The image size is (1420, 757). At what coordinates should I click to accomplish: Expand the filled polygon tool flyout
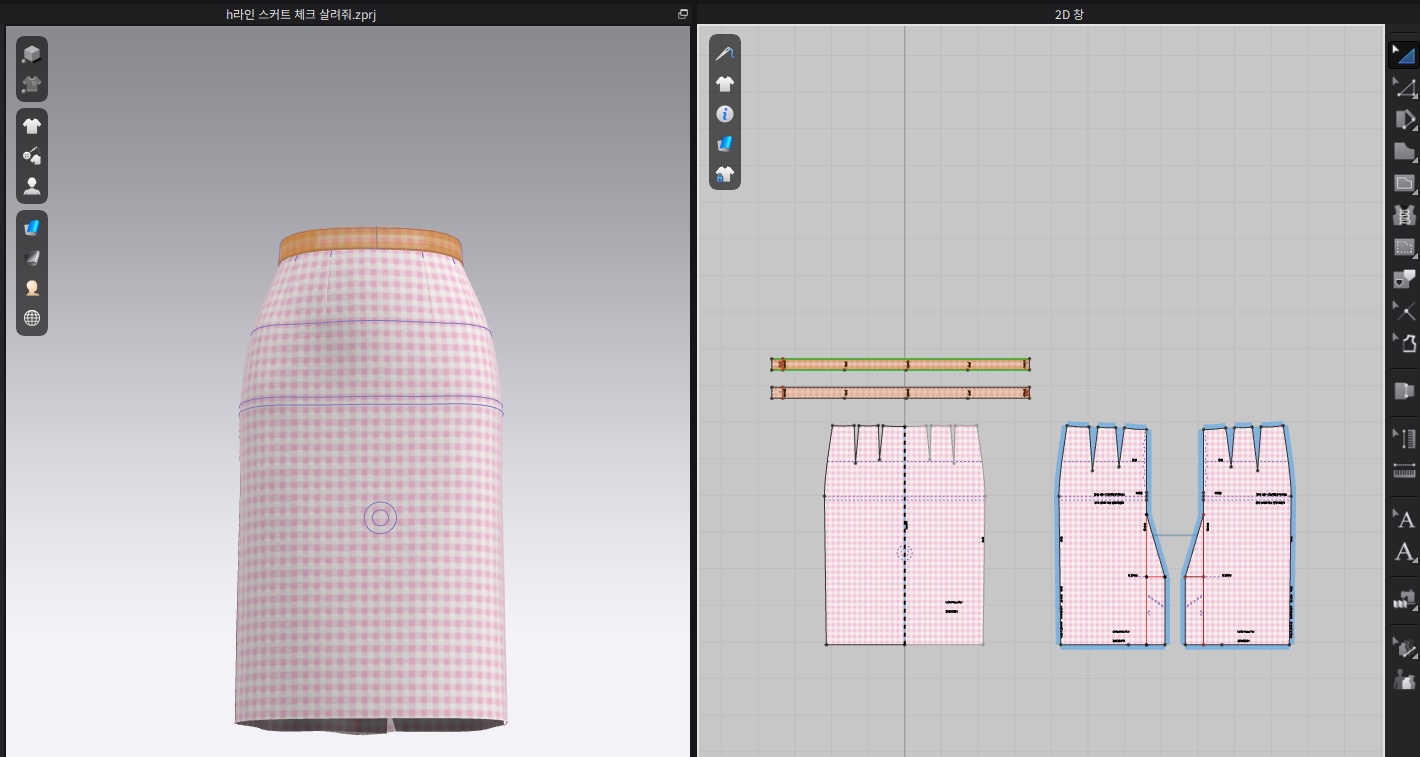[x=1404, y=152]
